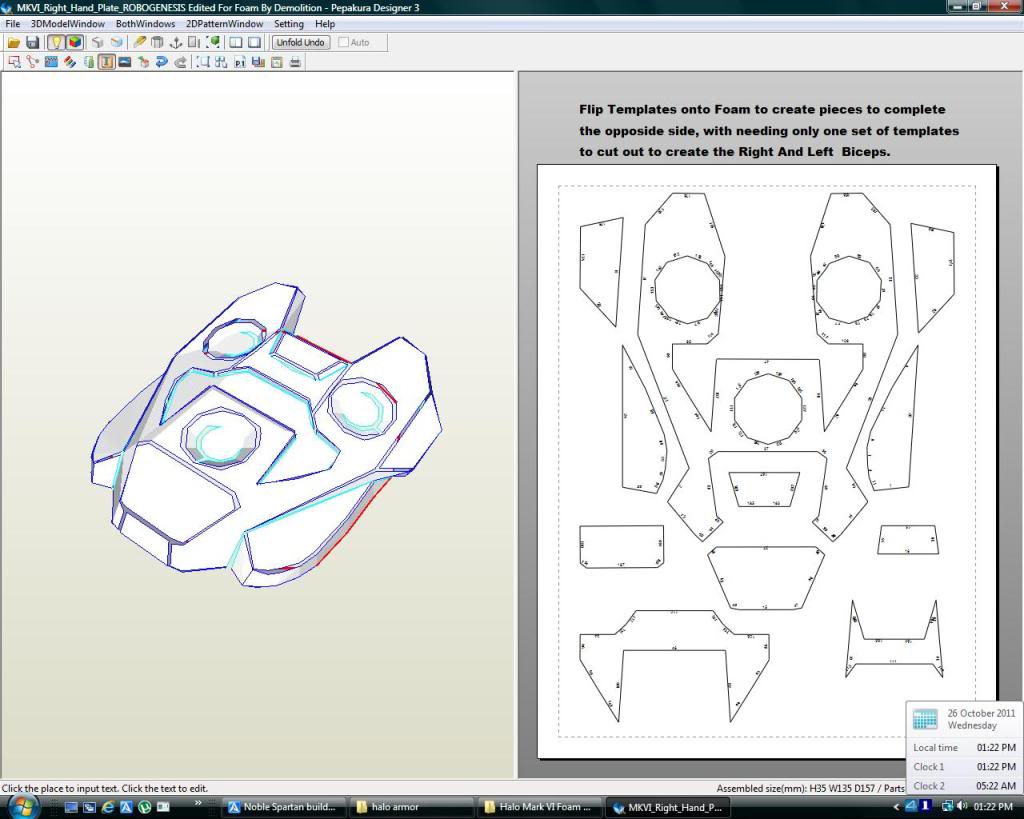Select the anchor icon in toolbar
This screenshot has width=1024, height=819.
176,43
